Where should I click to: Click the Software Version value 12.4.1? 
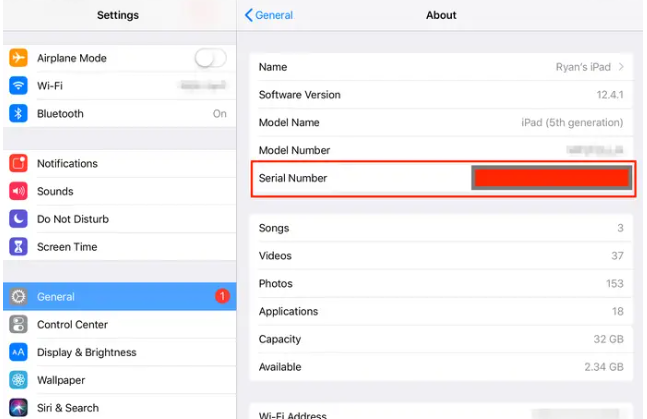pos(609,95)
